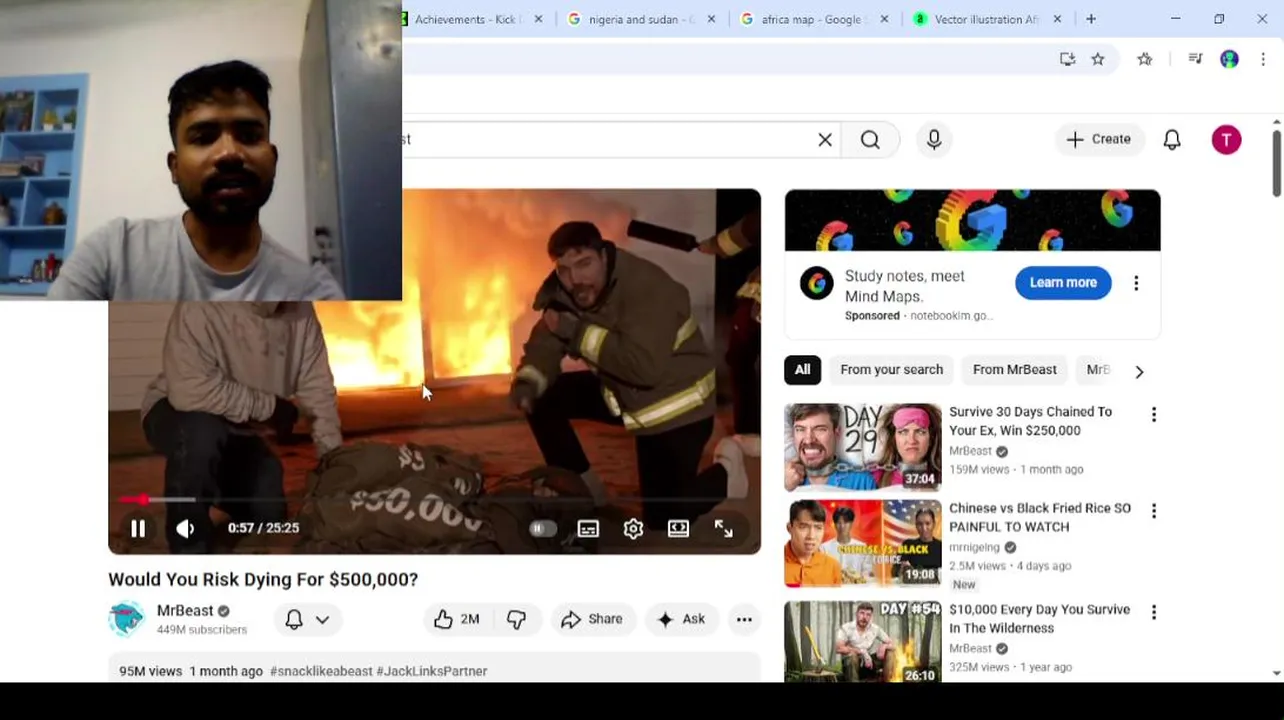Open YouTube notifications bell

1172,140
